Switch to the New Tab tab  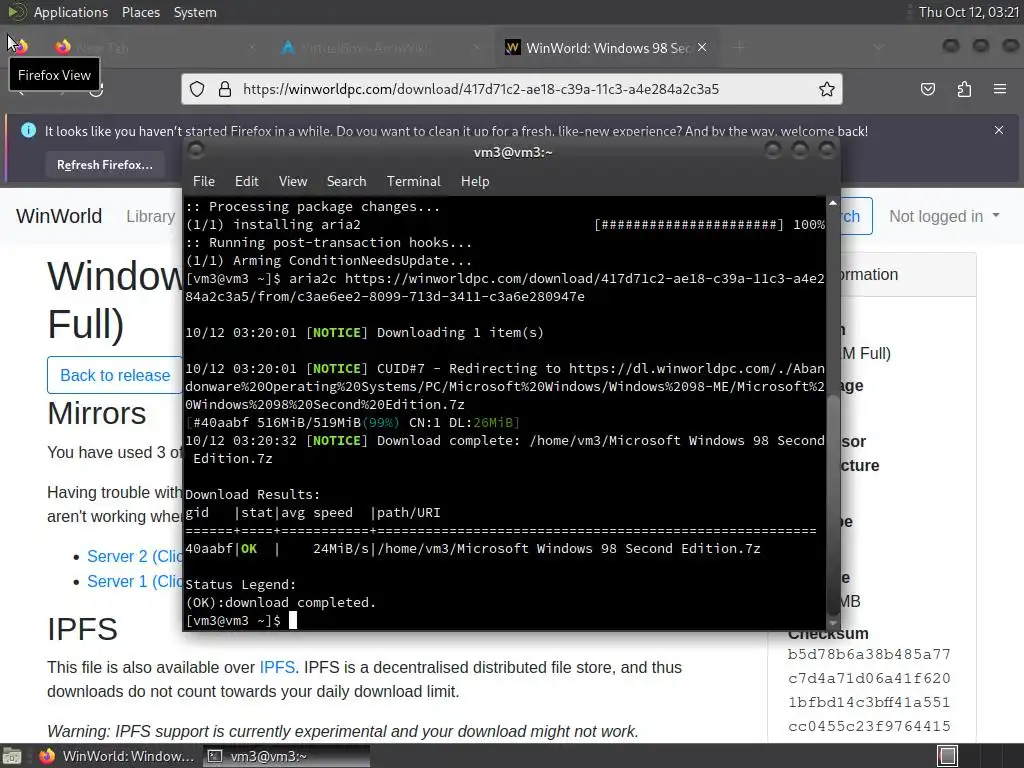(x=155, y=48)
